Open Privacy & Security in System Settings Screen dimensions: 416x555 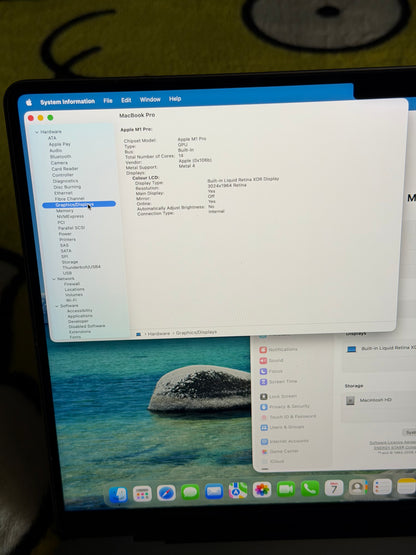pos(285,407)
